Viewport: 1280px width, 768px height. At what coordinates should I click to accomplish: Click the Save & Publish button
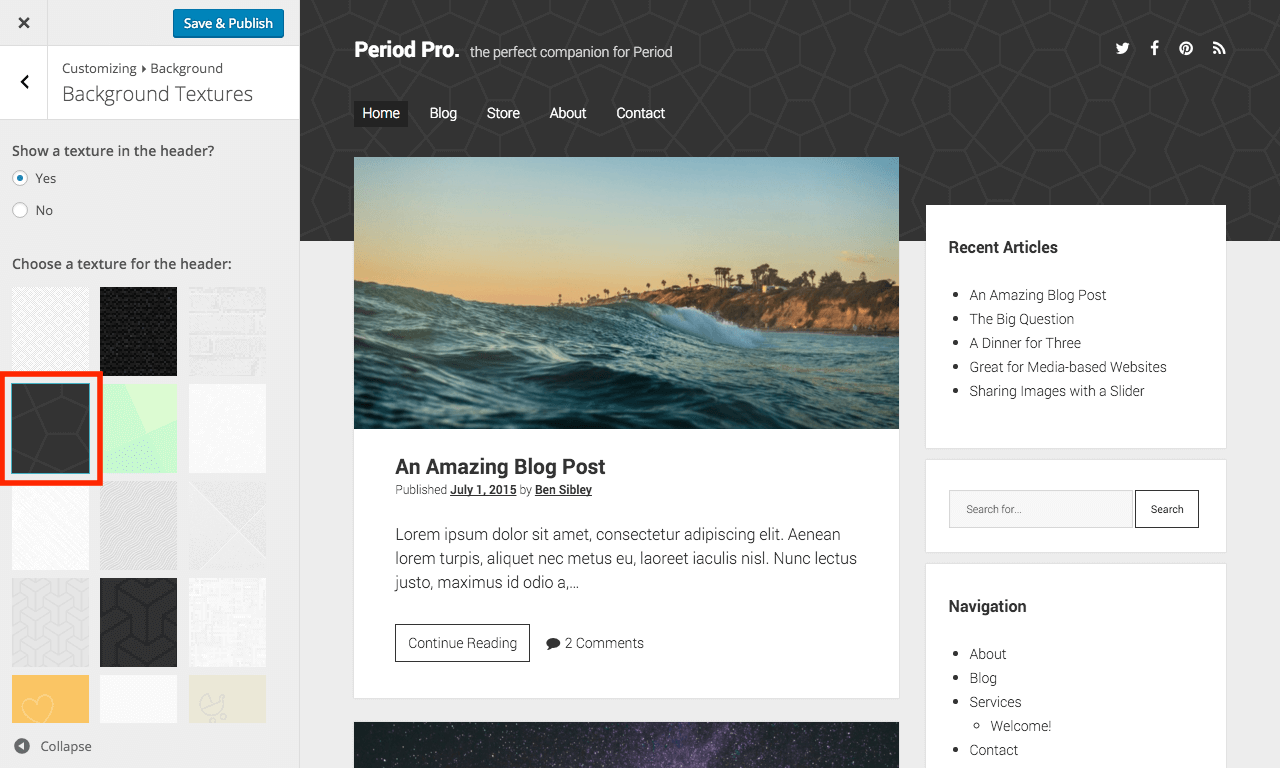tap(228, 23)
